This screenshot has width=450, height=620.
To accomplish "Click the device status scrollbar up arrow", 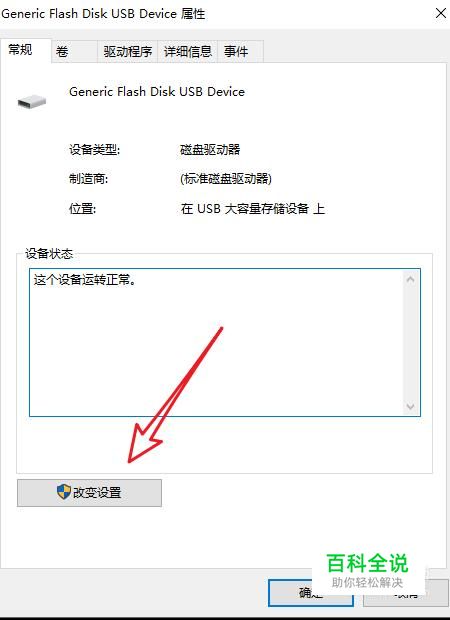I will click(x=410, y=280).
